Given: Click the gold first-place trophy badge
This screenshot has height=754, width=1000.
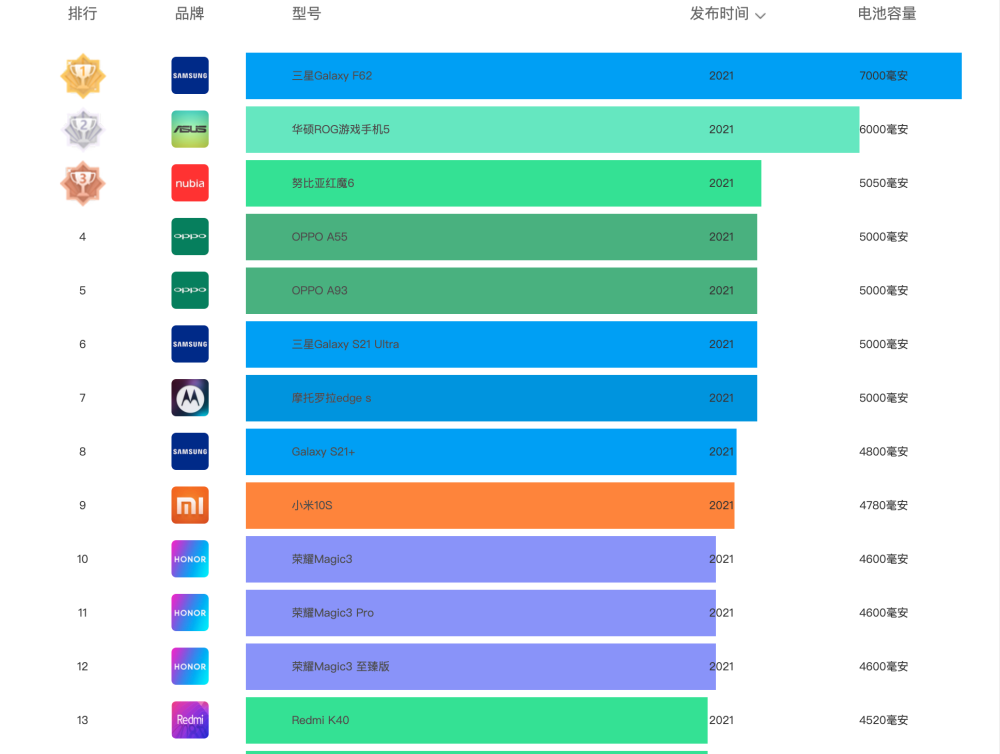Looking at the screenshot, I should tap(83, 76).
